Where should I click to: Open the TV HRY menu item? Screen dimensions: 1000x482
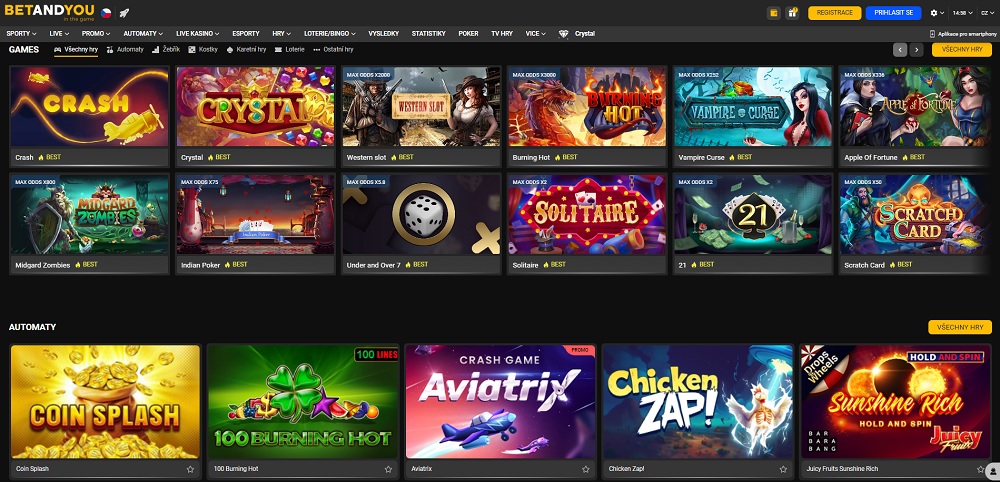tap(502, 34)
